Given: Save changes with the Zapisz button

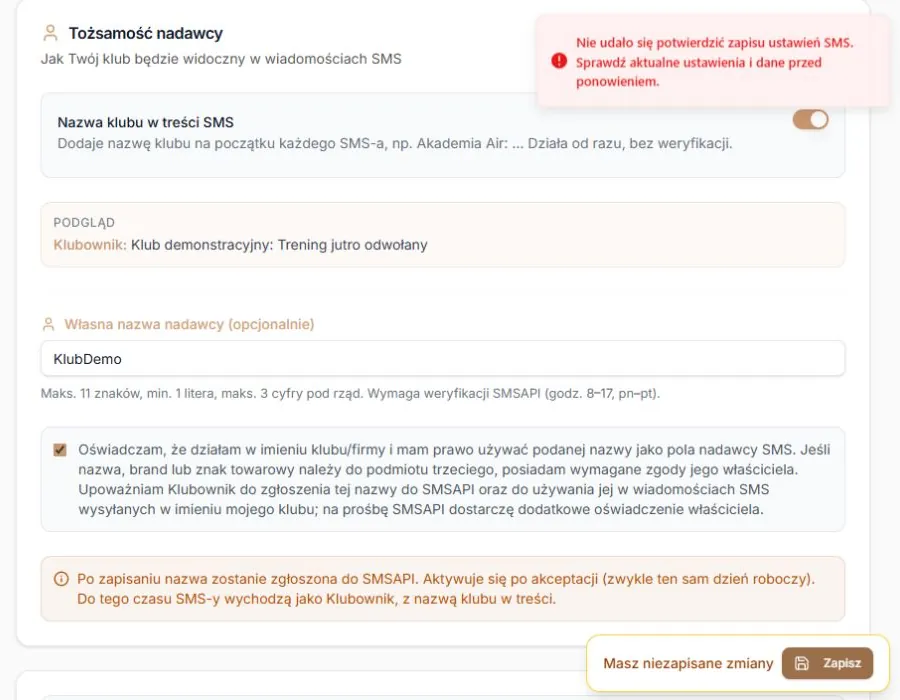Looking at the screenshot, I should (x=827, y=663).
